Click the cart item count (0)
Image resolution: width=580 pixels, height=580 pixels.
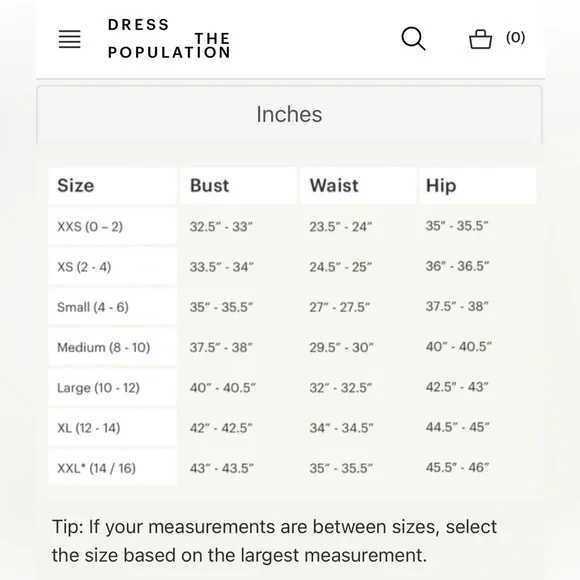click(515, 37)
